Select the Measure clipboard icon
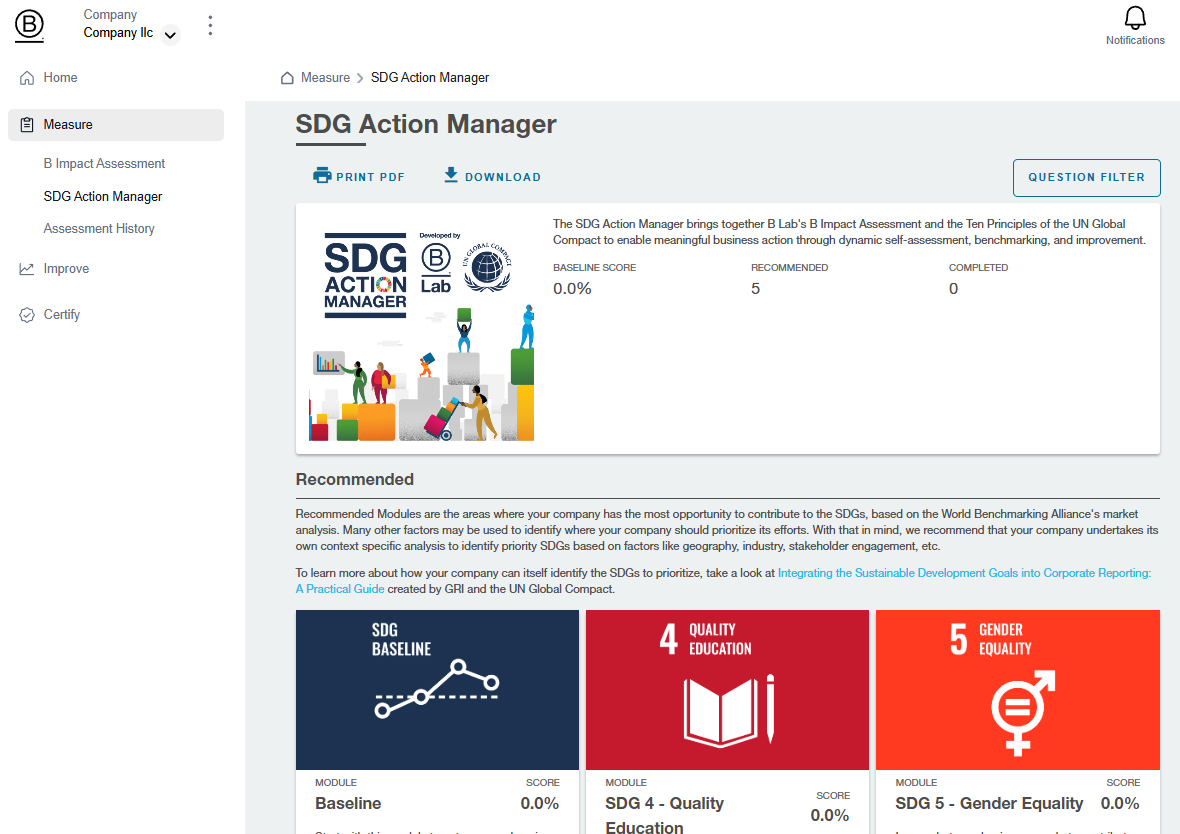This screenshot has width=1180, height=834. [x=27, y=125]
